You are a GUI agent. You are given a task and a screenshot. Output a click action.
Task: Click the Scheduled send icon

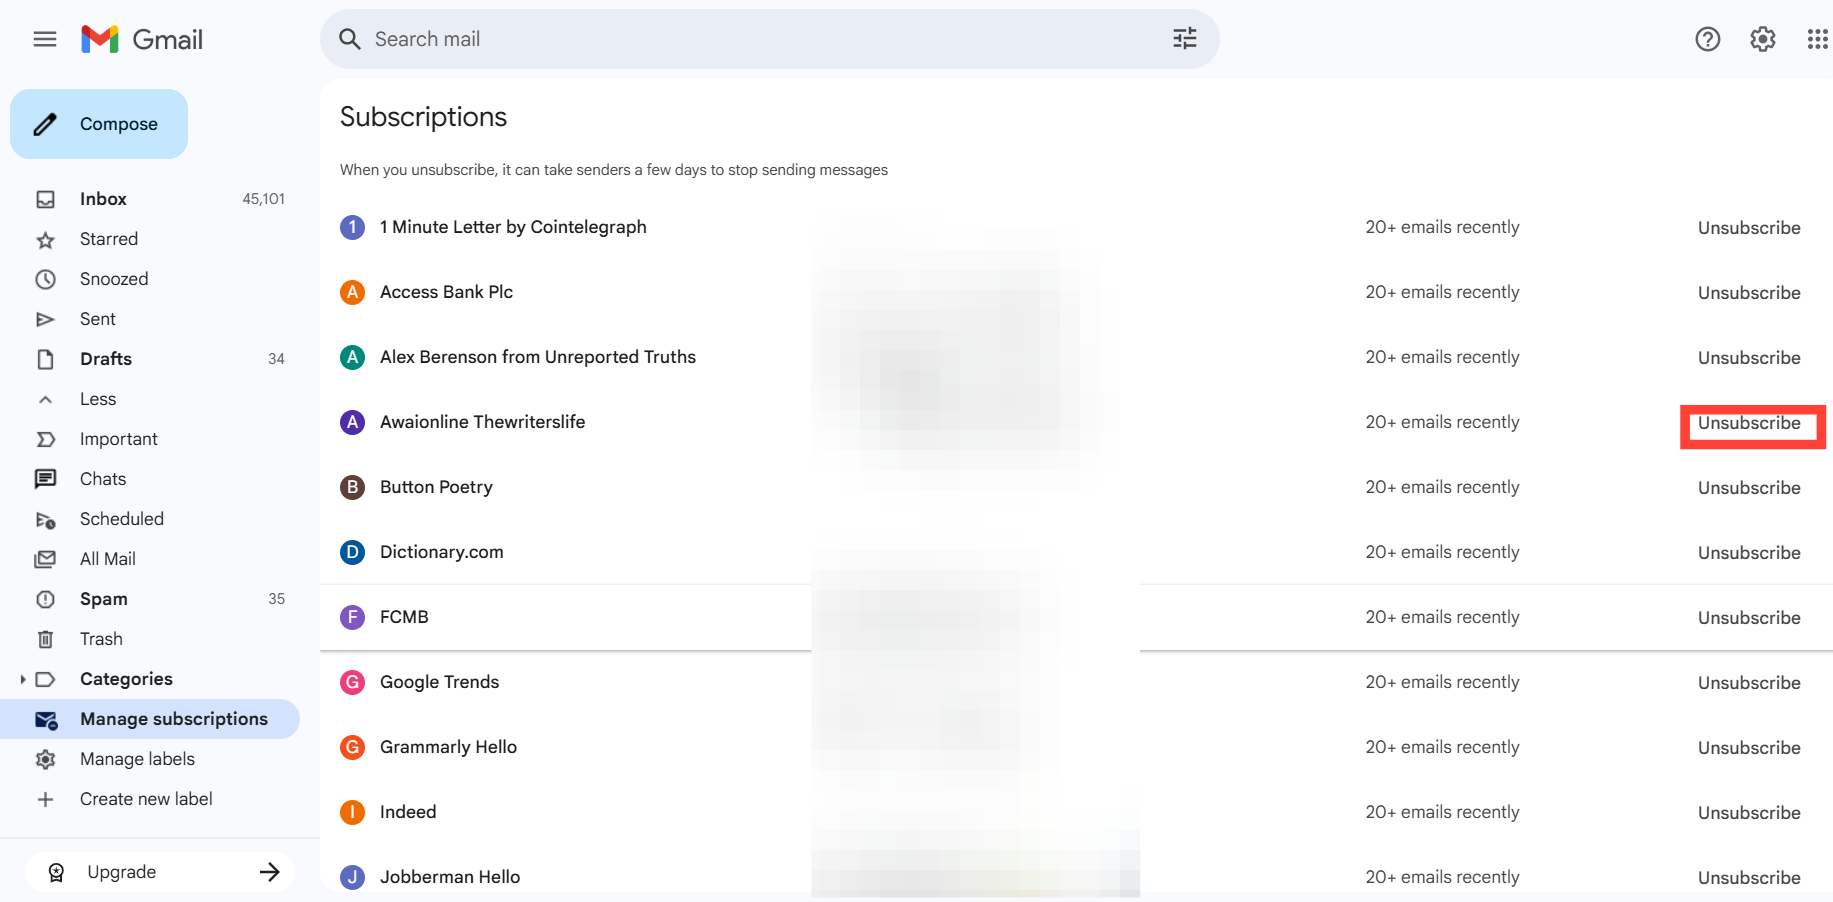click(x=45, y=519)
